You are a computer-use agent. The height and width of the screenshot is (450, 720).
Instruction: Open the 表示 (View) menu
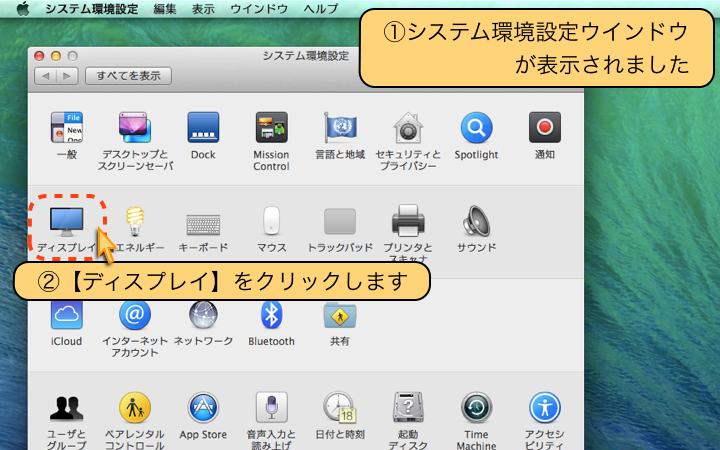click(203, 9)
